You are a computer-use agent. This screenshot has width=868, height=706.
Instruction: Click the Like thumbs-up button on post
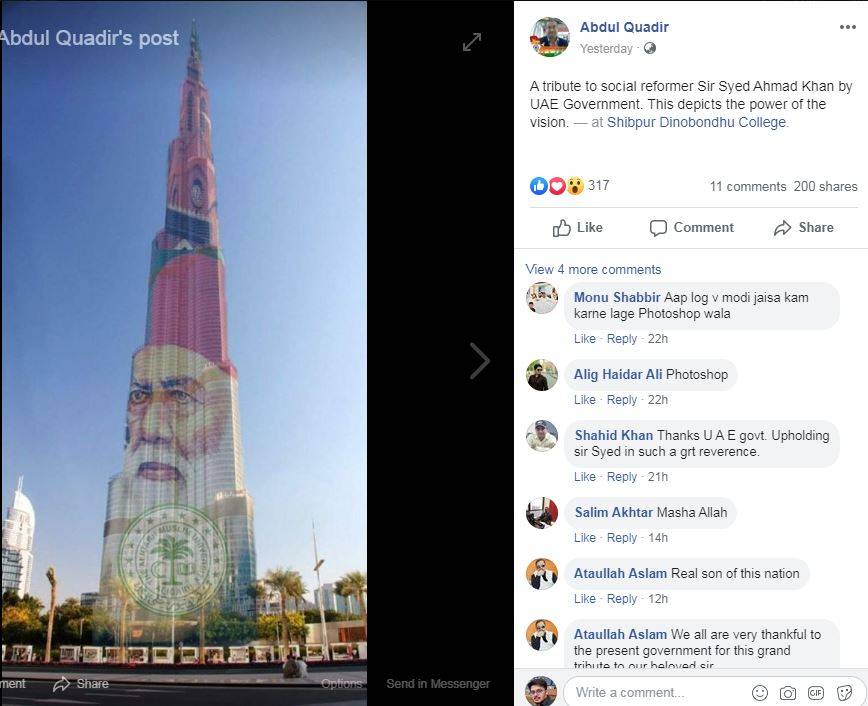point(578,228)
